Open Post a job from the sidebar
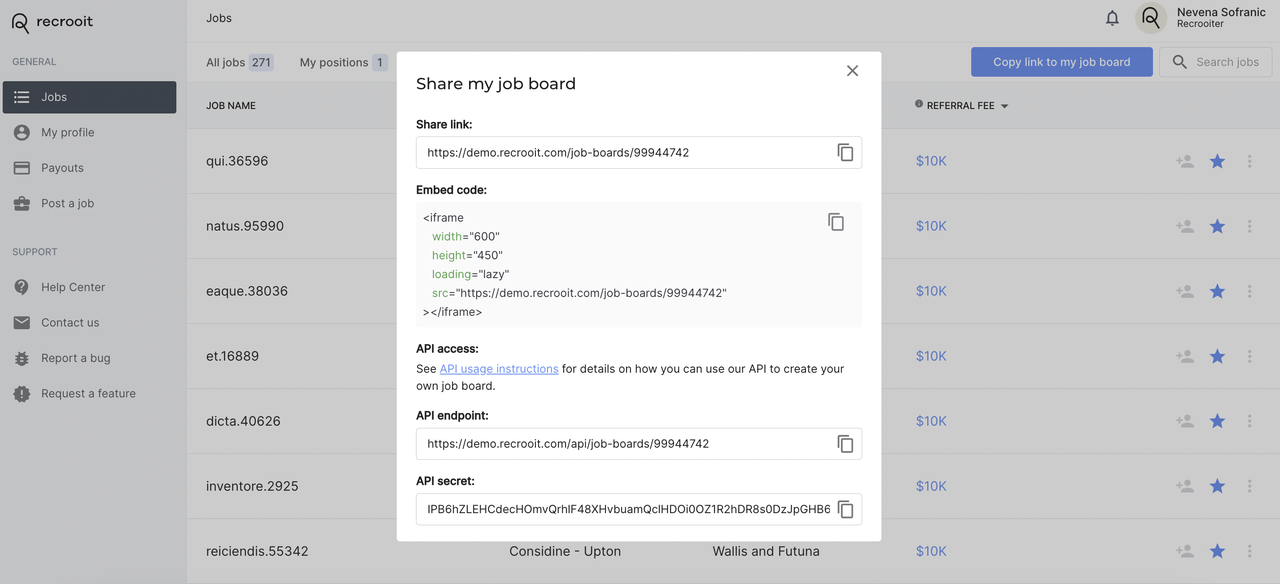The image size is (1280, 584). (67, 203)
